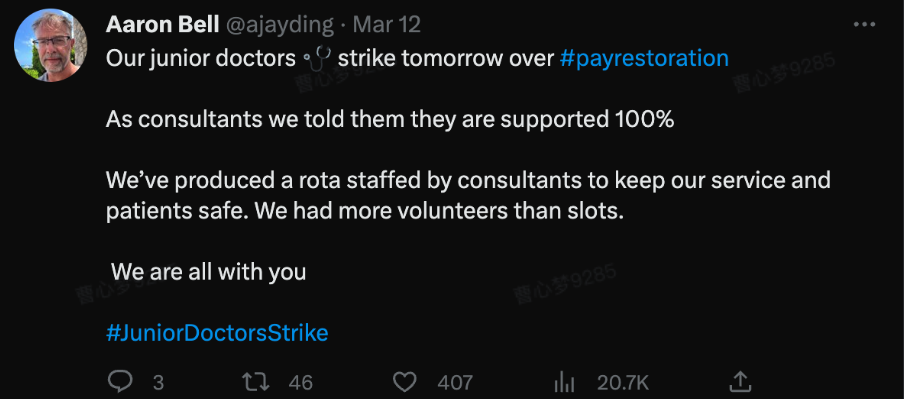Viewport: 904px width, 399px height.
Task: Open the @ajayding handle link
Action: tap(279, 25)
